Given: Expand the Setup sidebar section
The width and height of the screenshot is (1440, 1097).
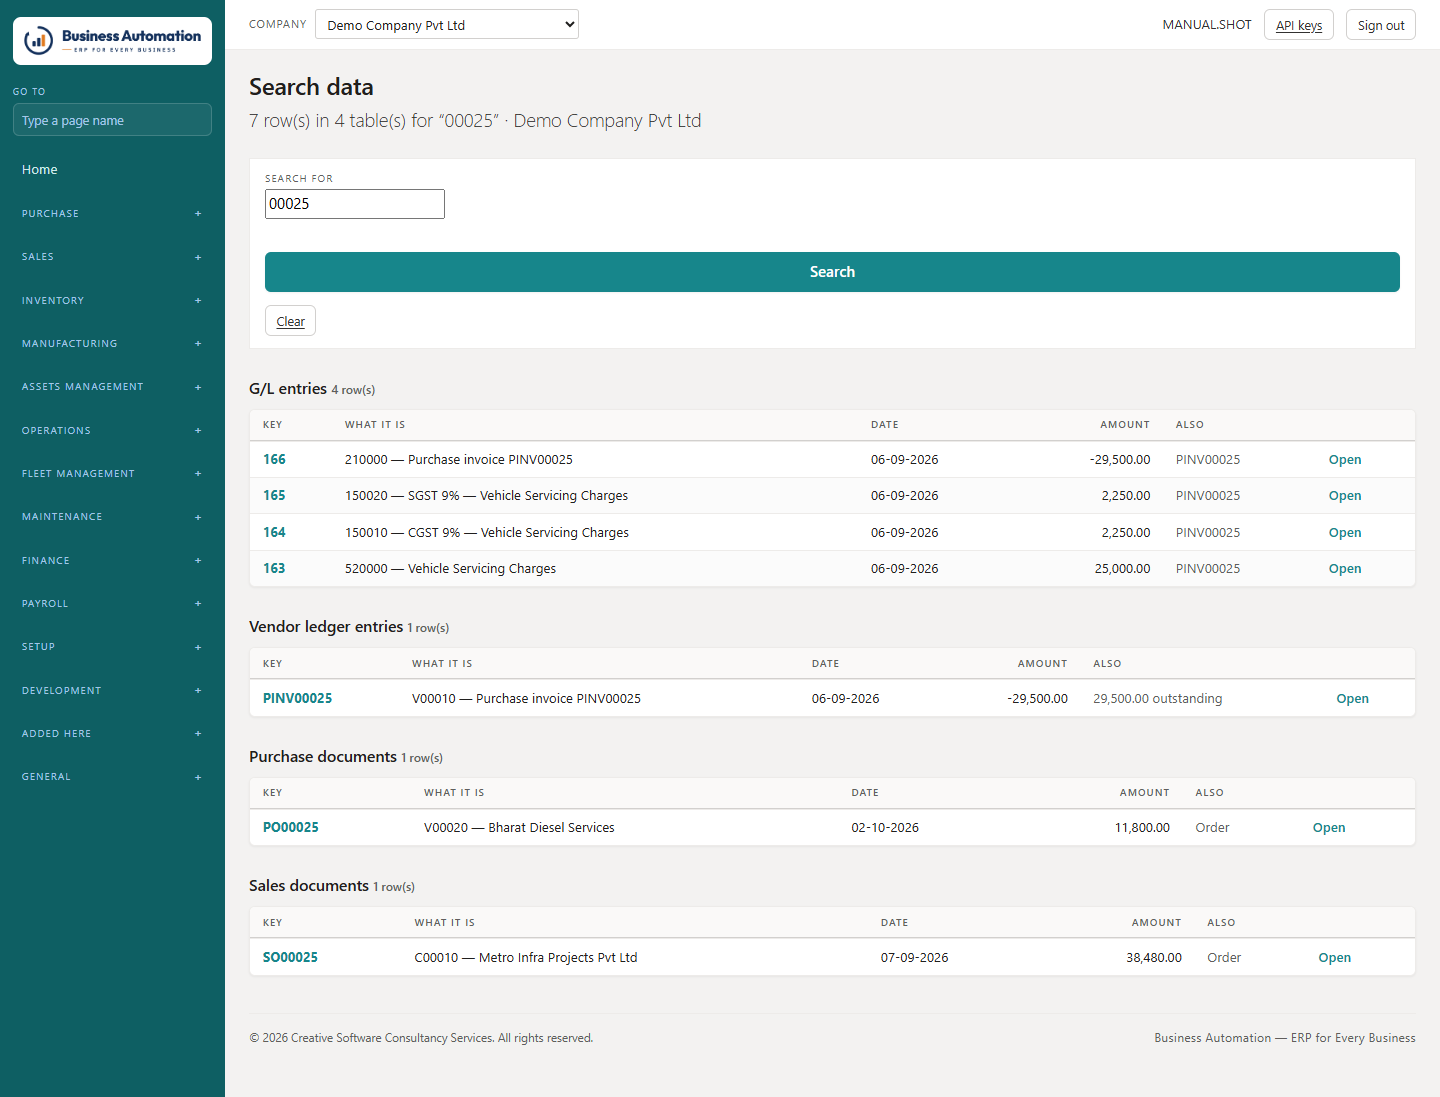Looking at the screenshot, I should click(x=112, y=647).
